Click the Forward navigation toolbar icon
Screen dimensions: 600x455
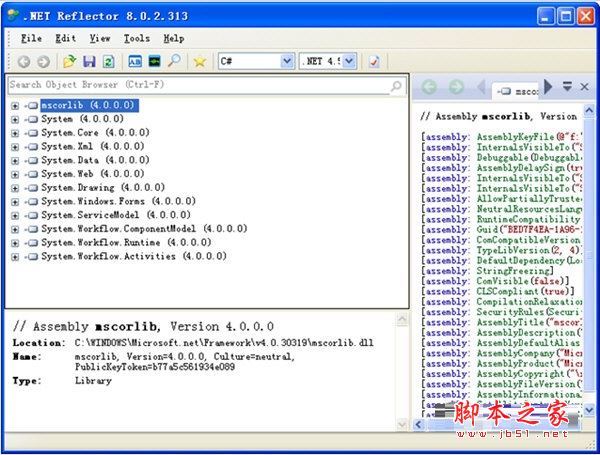(x=43, y=62)
